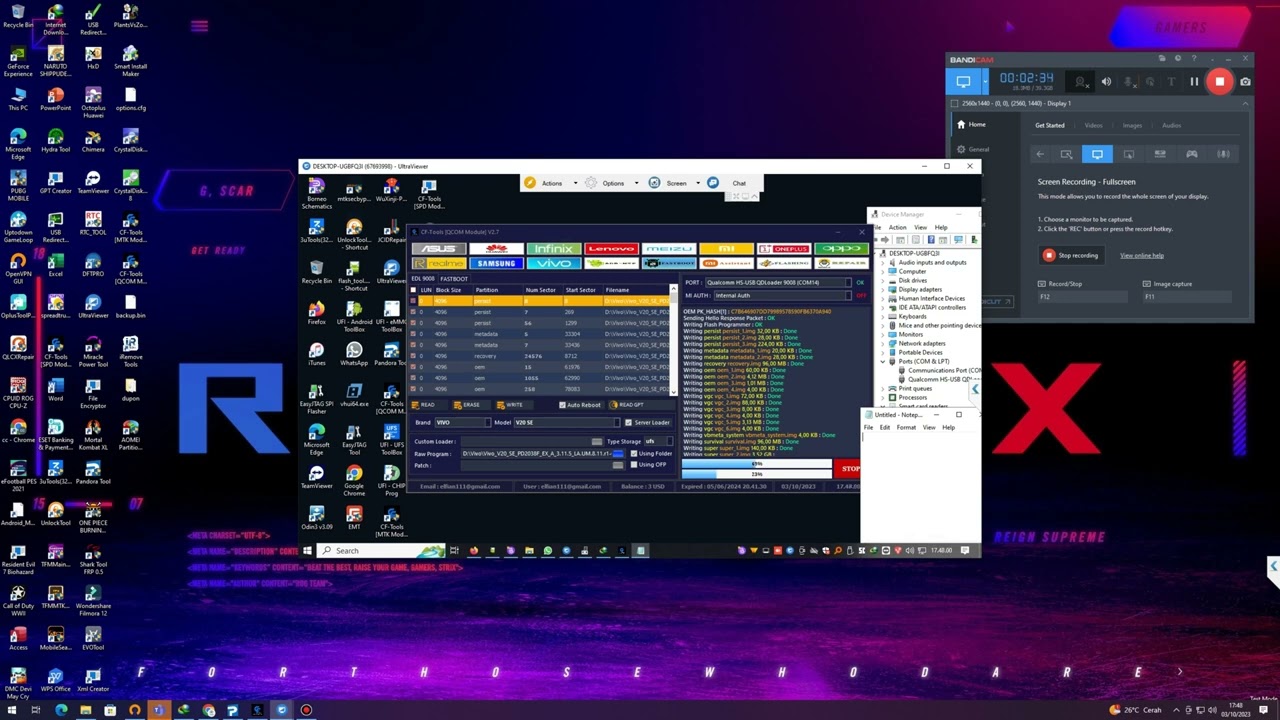Click the red STOP button in CF-Tools
Screen dimensions: 1280x720
(849, 468)
